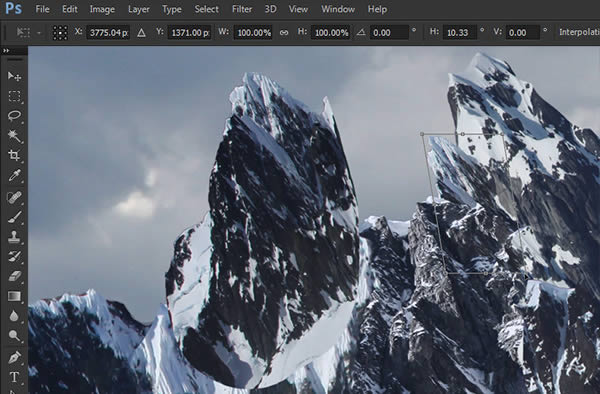The width and height of the screenshot is (600, 394).
Task: Open the Image menu
Action: (x=102, y=9)
